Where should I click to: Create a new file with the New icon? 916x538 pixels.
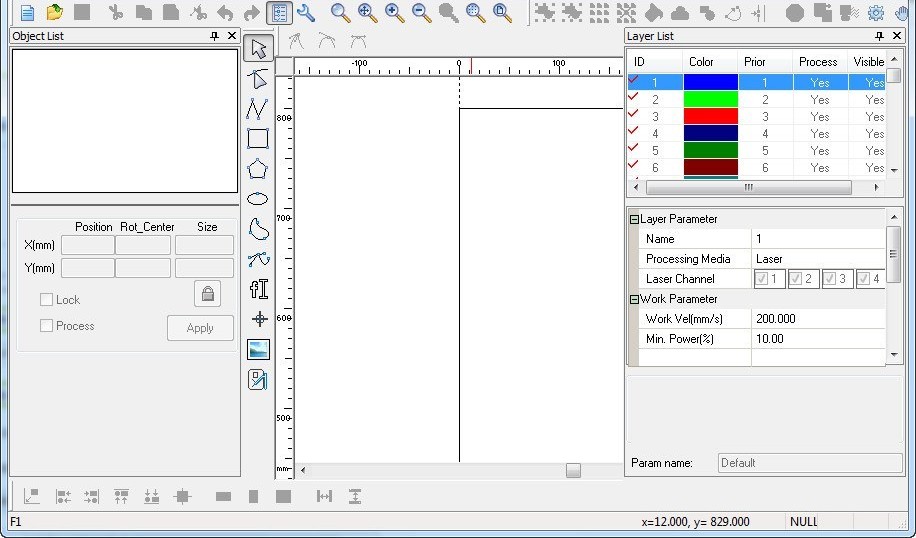tap(27, 12)
